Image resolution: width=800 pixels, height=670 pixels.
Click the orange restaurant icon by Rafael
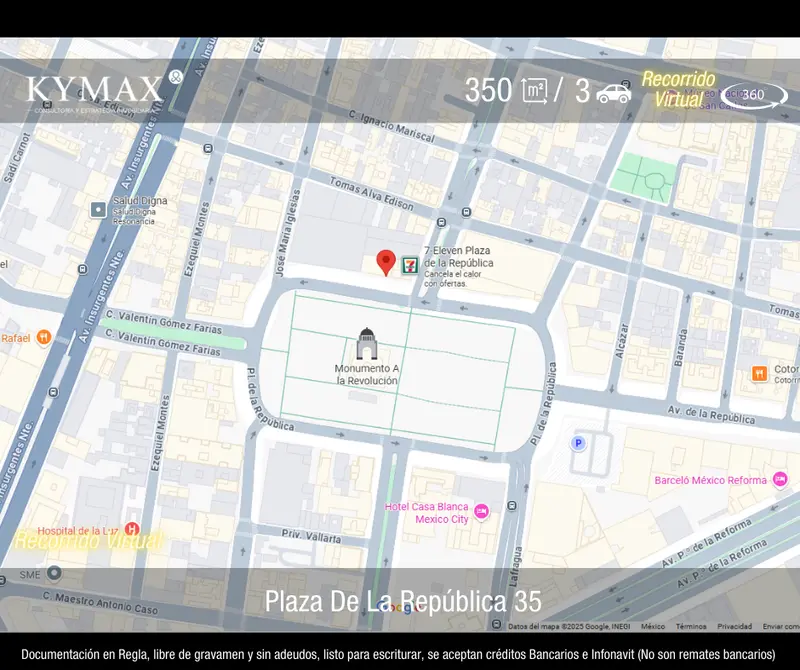pos(44,338)
